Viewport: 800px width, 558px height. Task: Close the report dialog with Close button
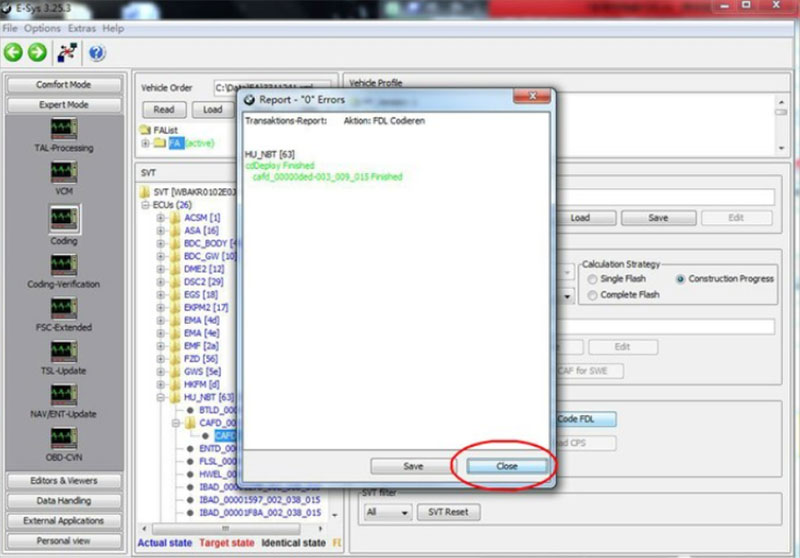click(x=507, y=466)
